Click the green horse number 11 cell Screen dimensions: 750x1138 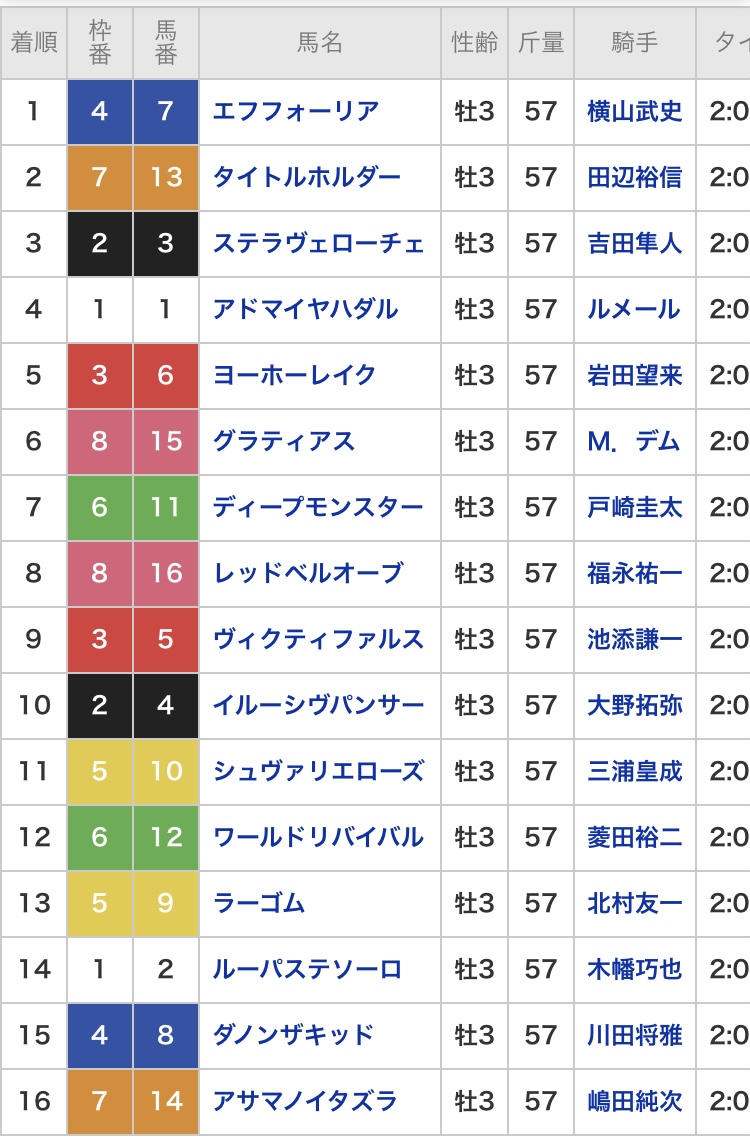tap(166, 507)
